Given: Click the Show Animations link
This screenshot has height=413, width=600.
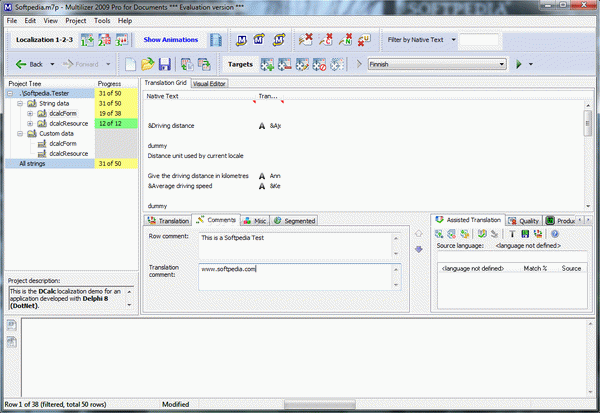Looking at the screenshot, I should coord(171,40).
